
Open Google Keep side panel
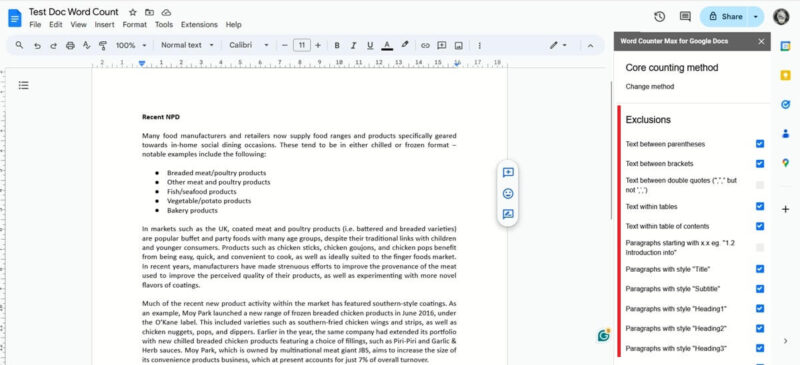click(785, 76)
